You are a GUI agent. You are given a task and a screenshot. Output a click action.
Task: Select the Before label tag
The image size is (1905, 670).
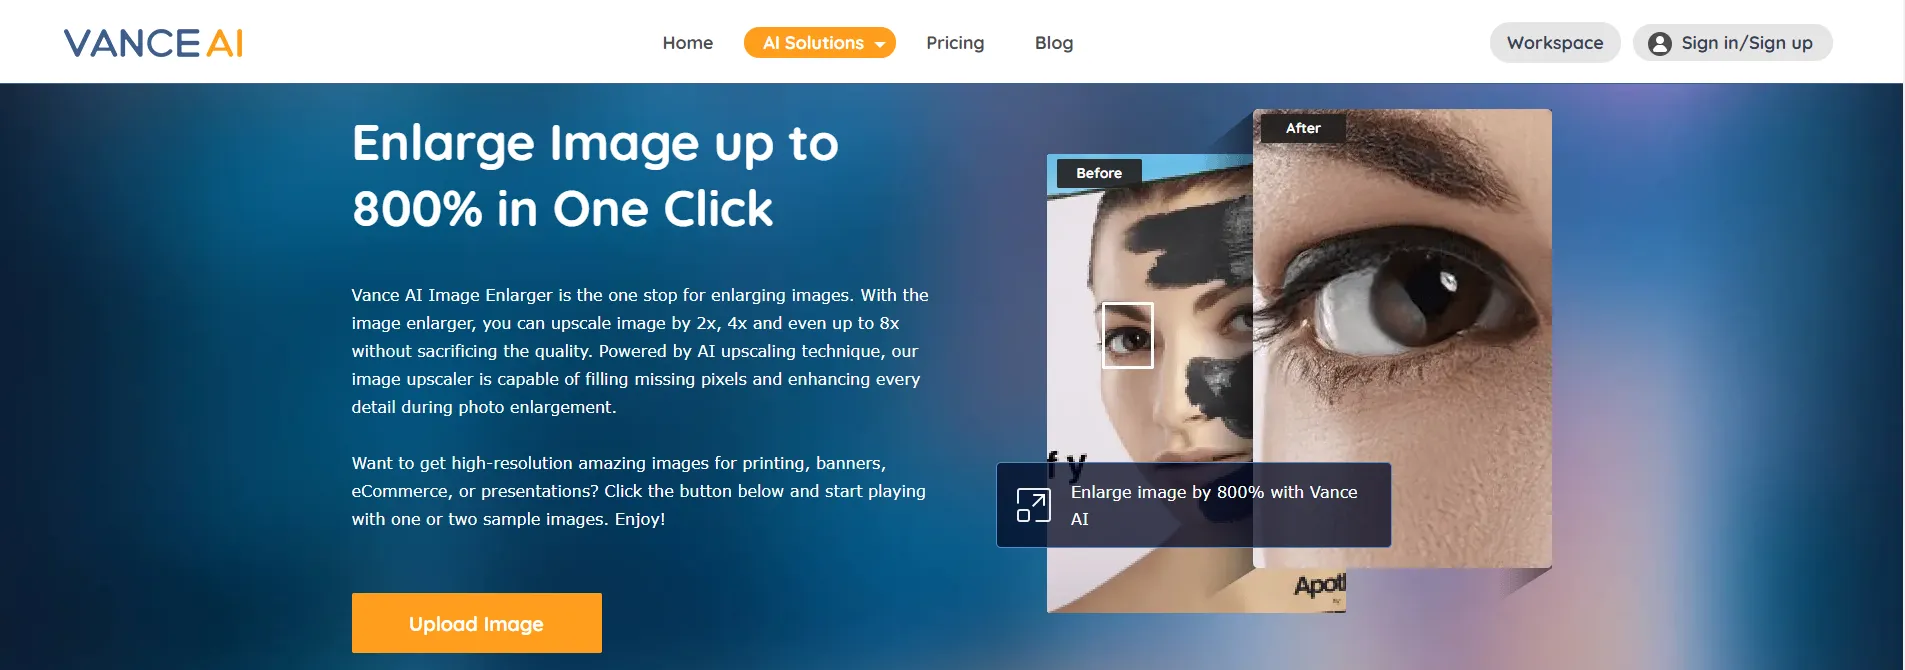[1099, 173]
